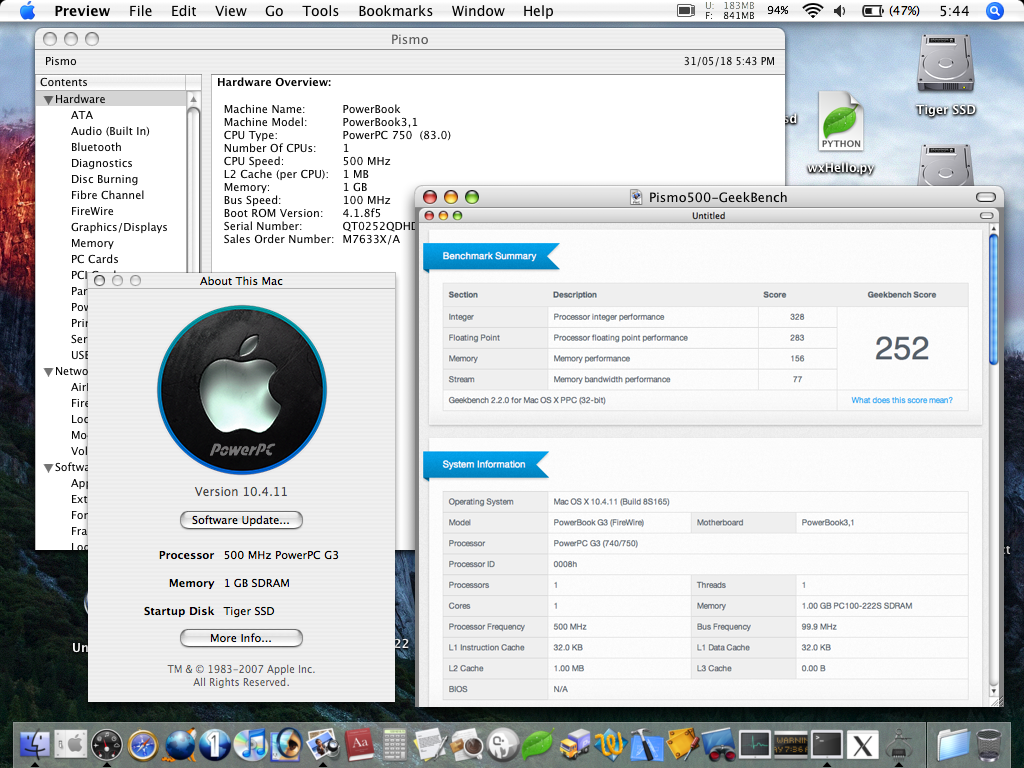Click serial number QT0252QDHD value
The height and width of the screenshot is (768, 1024).
click(379, 226)
